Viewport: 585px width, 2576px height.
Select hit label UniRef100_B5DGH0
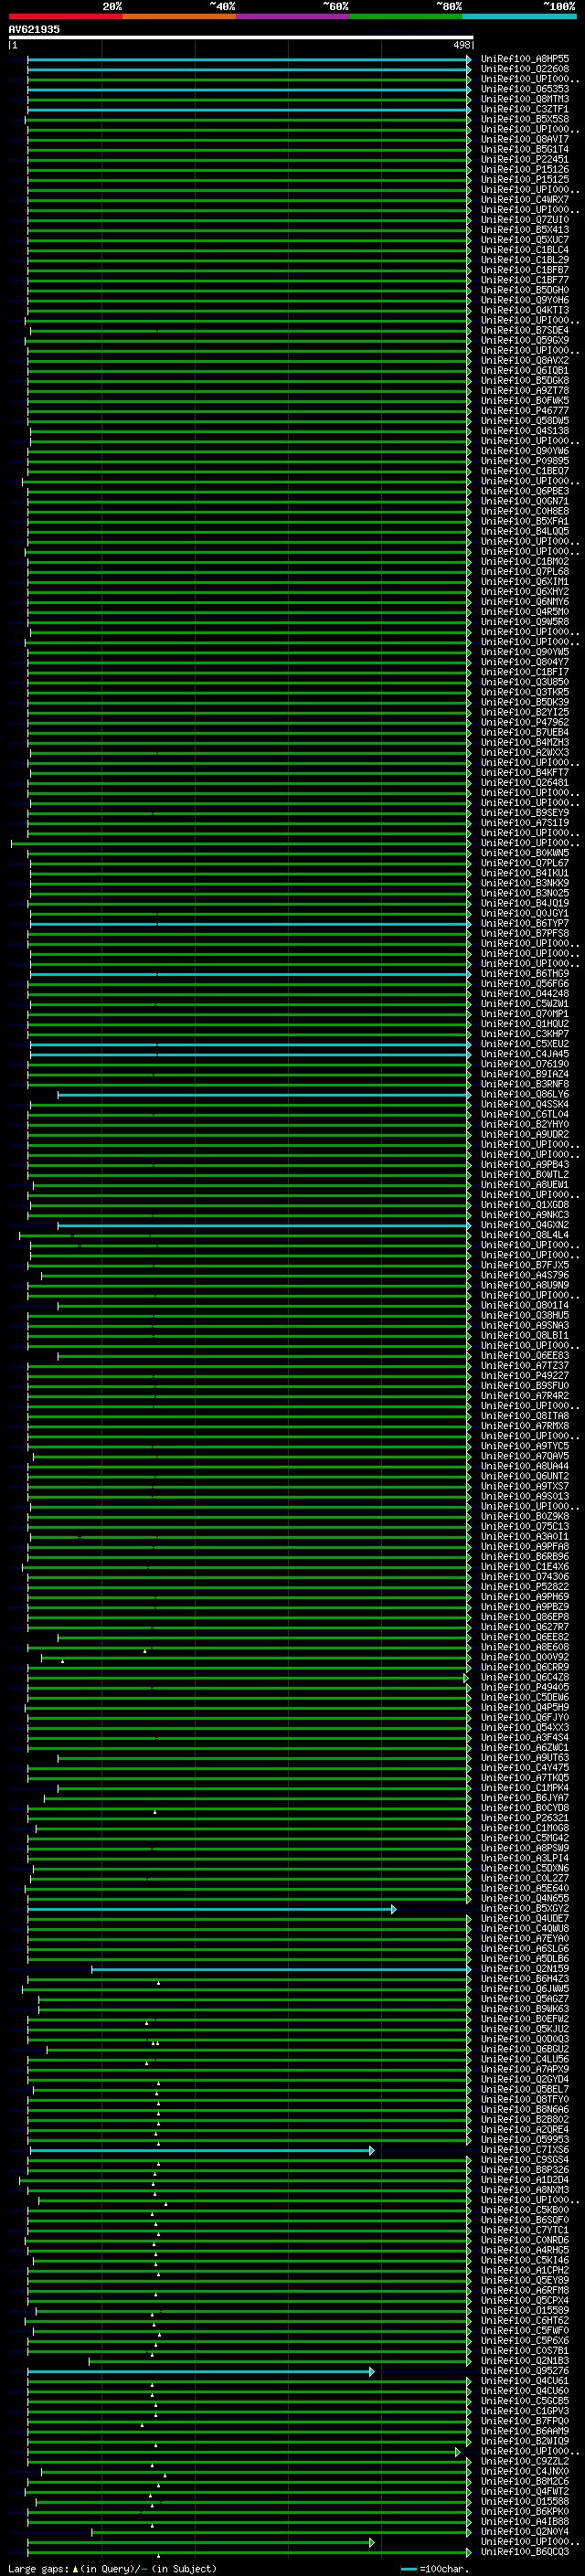click(x=525, y=290)
